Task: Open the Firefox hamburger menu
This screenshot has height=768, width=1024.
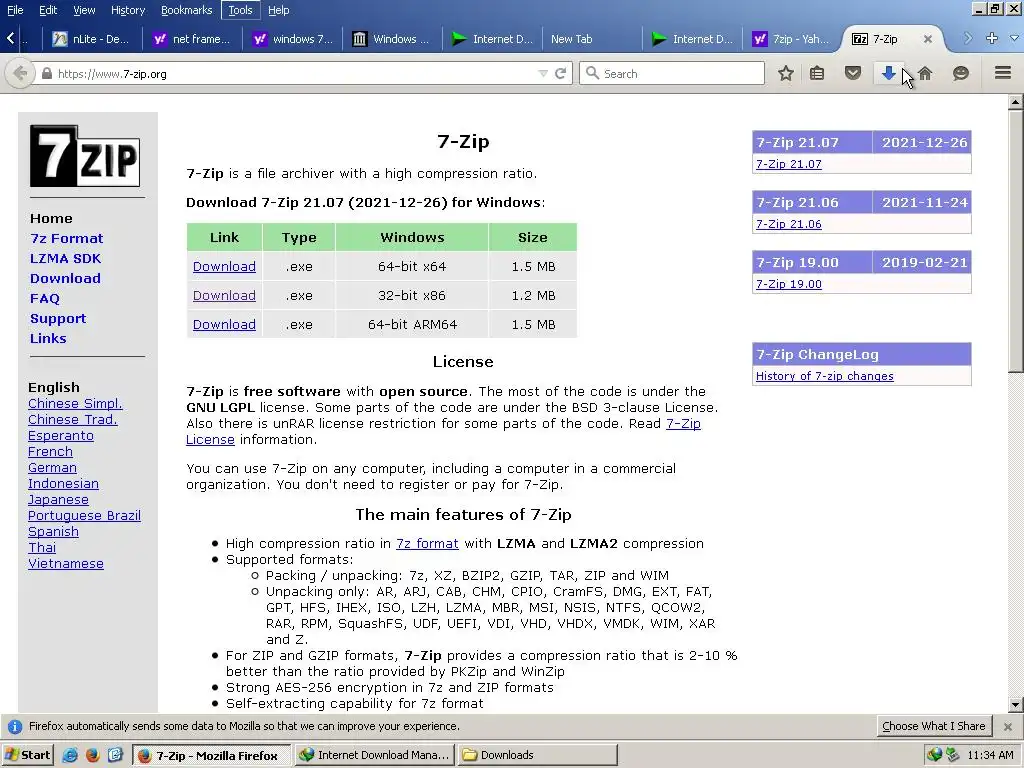Action: (1003, 72)
